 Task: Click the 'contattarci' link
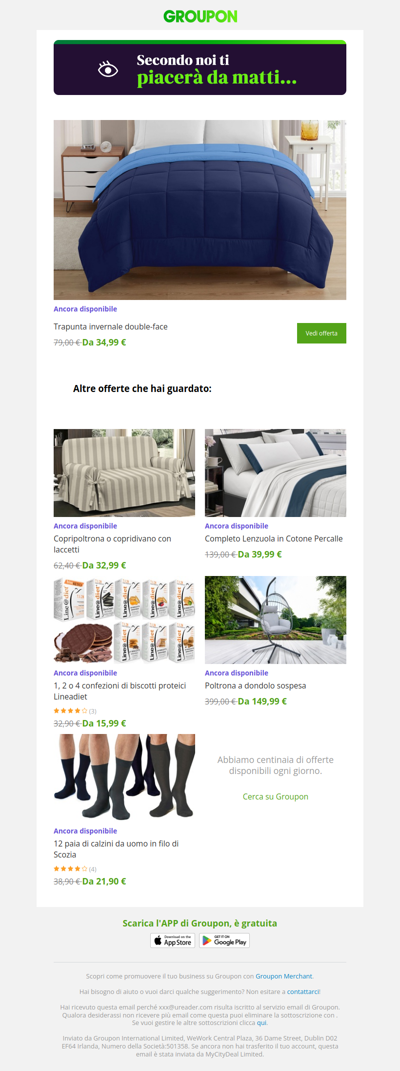click(303, 991)
